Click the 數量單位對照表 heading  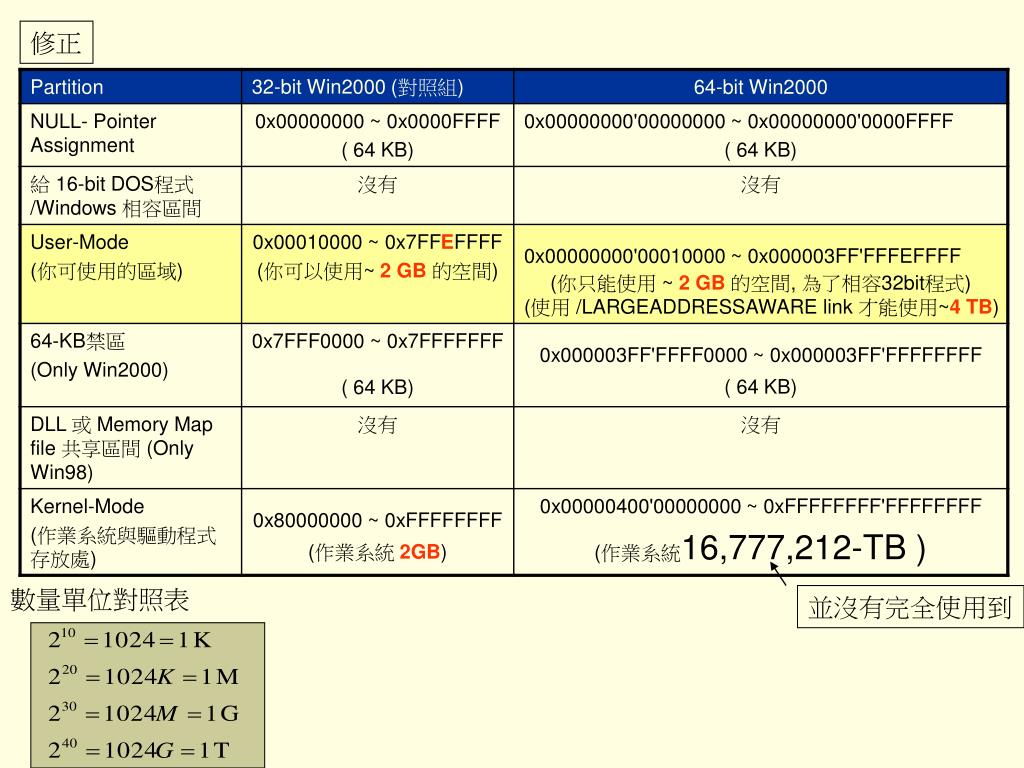coord(100,600)
